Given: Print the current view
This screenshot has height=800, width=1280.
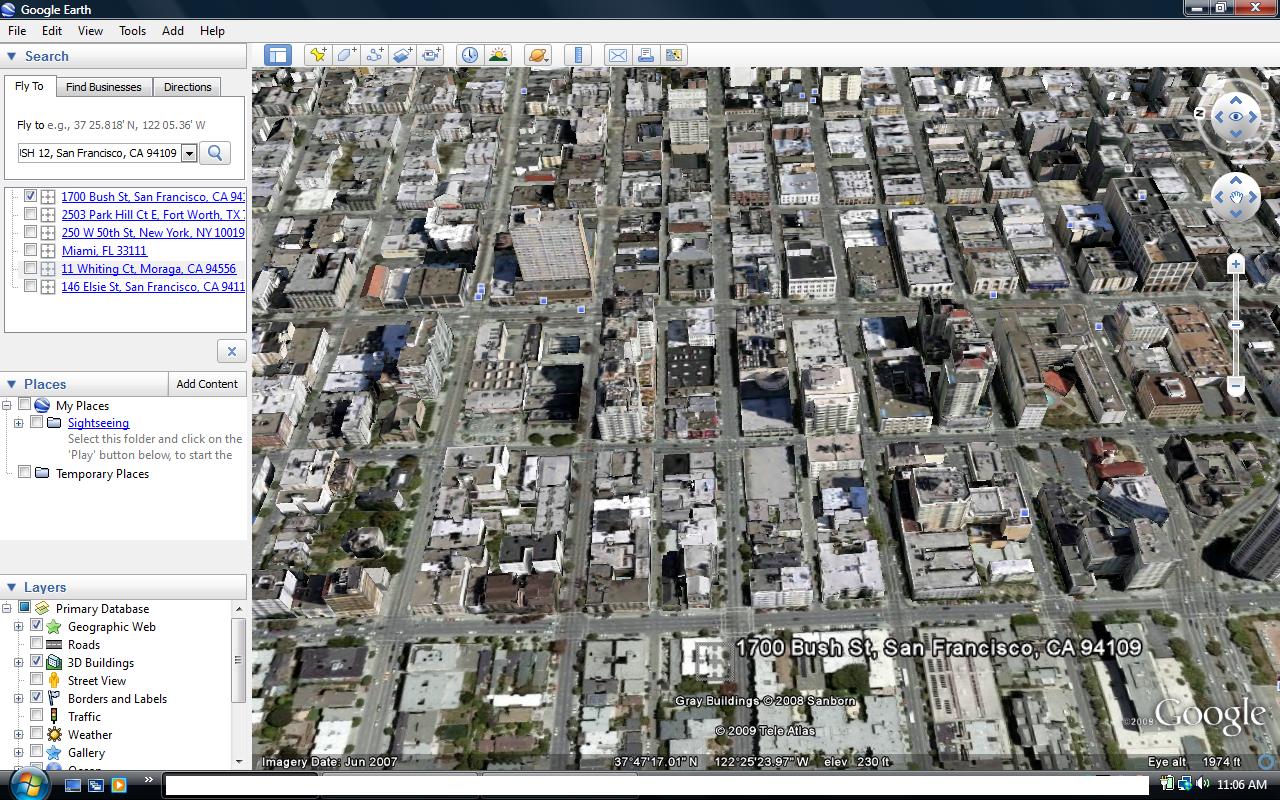Looking at the screenshot, I should point(646,55).
